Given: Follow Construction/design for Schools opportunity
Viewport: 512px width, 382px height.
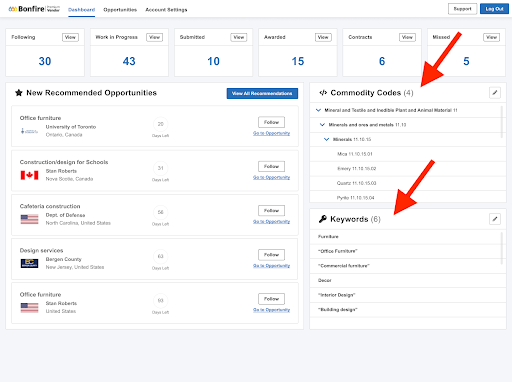Looking at the screenshot, I should point(271,166).
